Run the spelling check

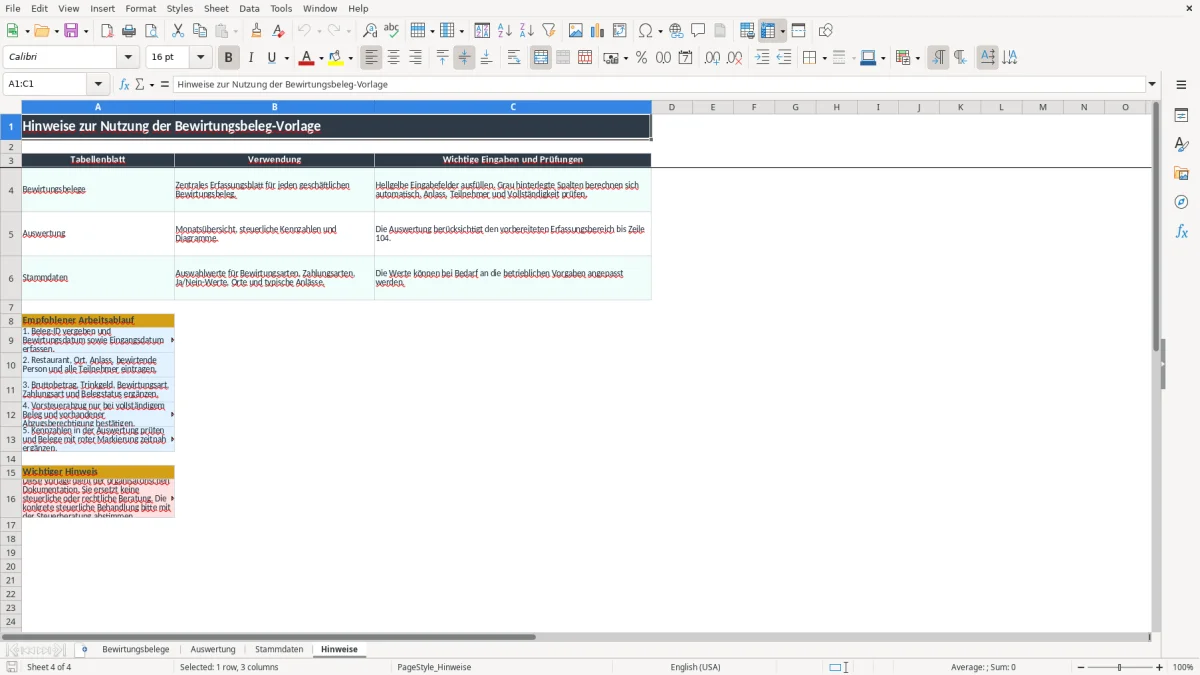point(392,31)
